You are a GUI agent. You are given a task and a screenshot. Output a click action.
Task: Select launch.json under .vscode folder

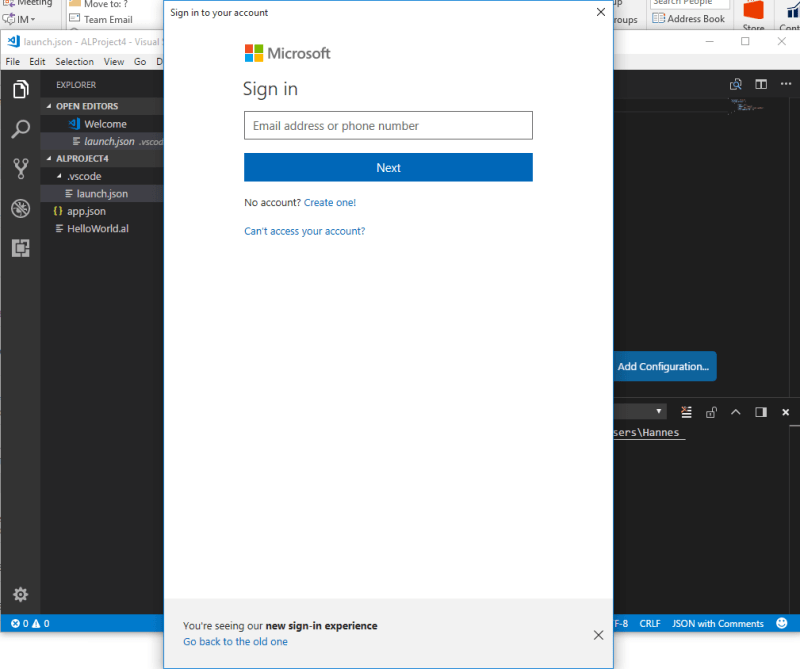[x=102, y=194]
